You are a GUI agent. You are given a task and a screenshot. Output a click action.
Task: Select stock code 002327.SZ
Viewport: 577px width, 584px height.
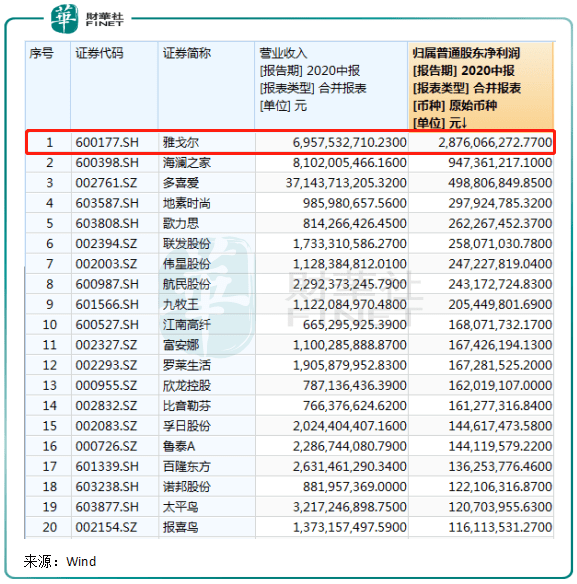point(106,345)
